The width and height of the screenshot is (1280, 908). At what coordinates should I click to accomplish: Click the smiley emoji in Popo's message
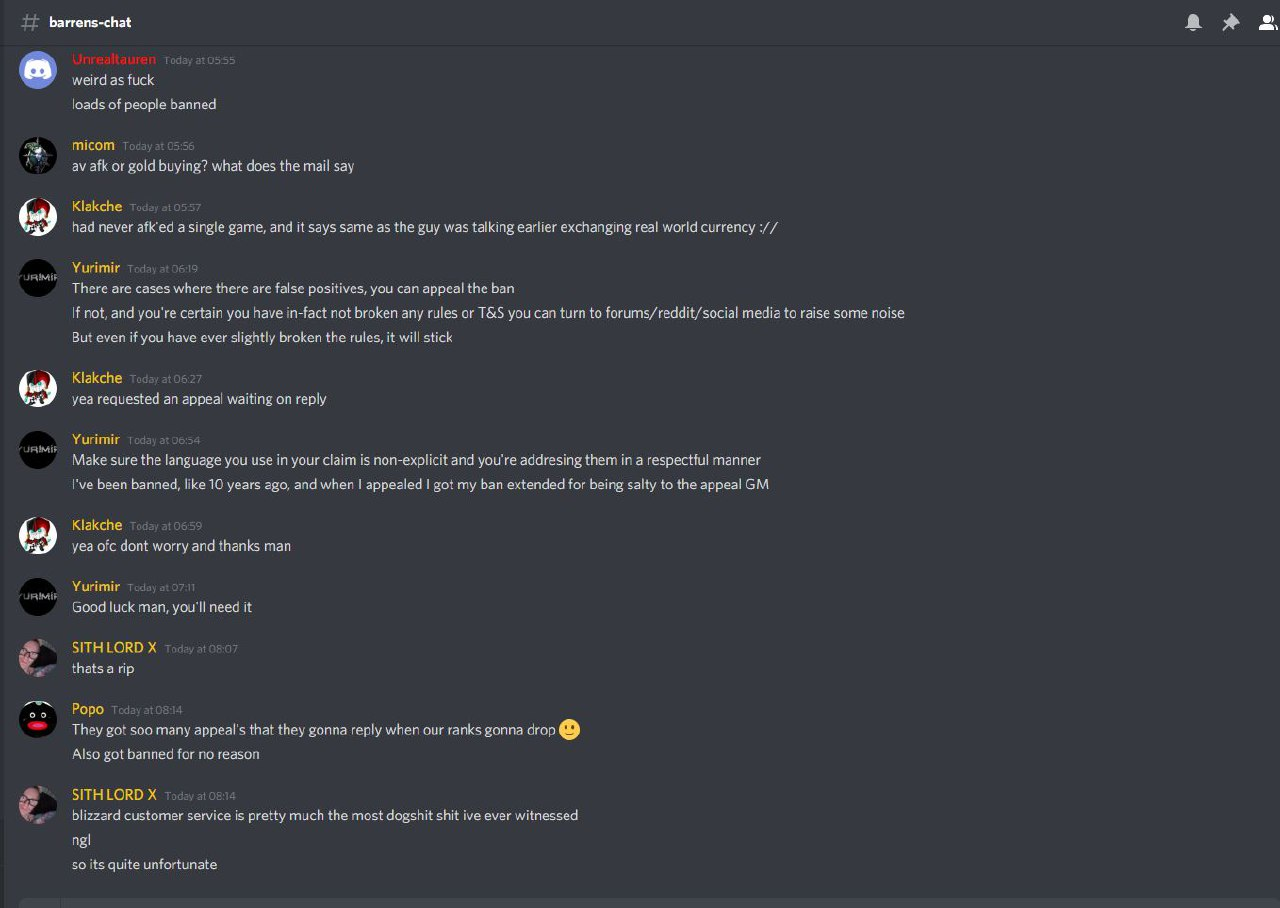click(569, 730)
